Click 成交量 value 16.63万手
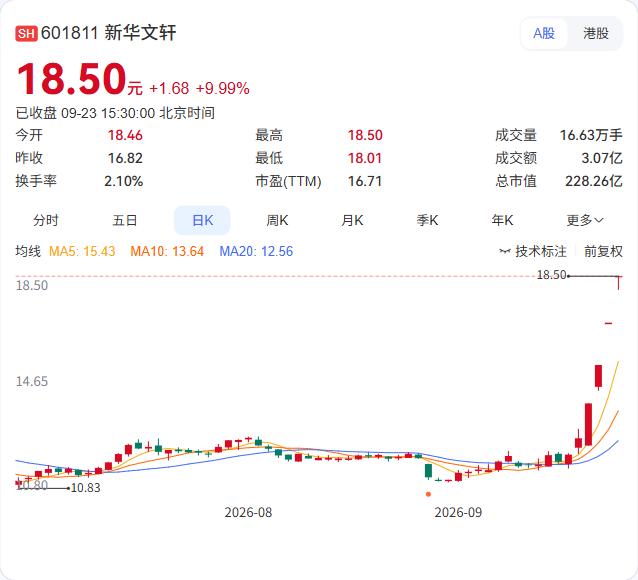 [591, 135]
